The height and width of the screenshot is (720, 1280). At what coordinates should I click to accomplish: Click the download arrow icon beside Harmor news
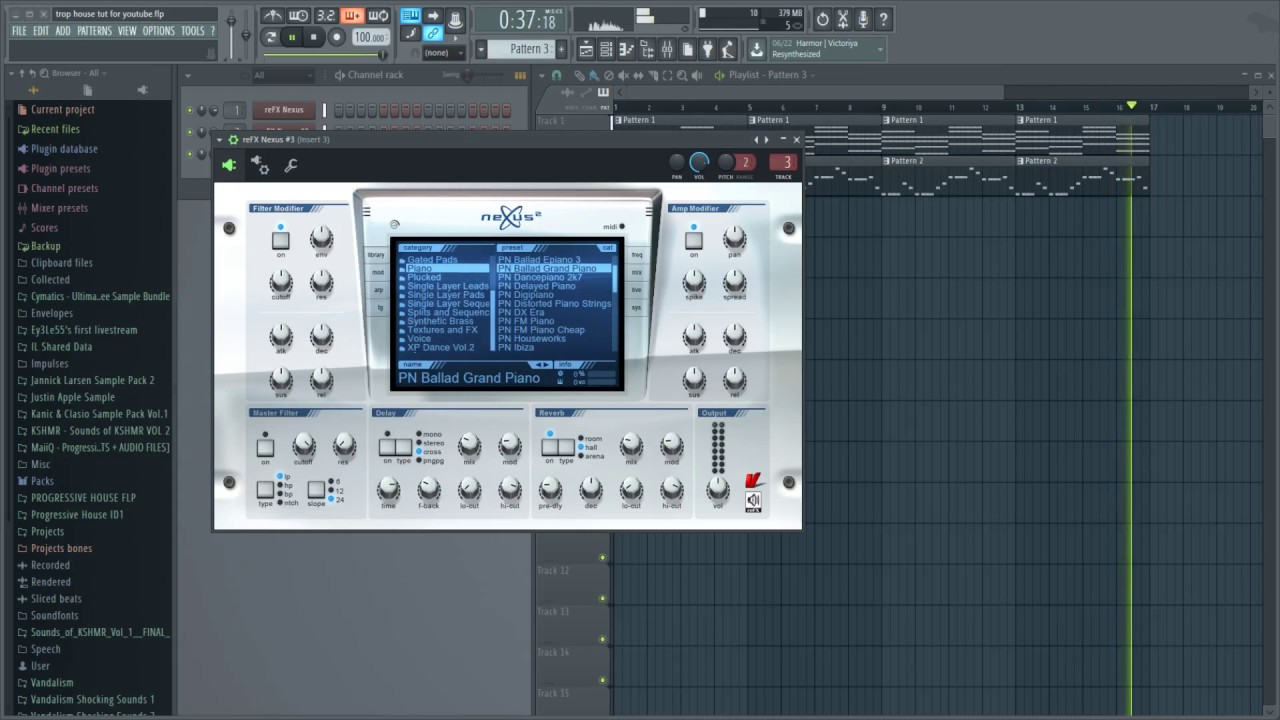tap(757, 49)
